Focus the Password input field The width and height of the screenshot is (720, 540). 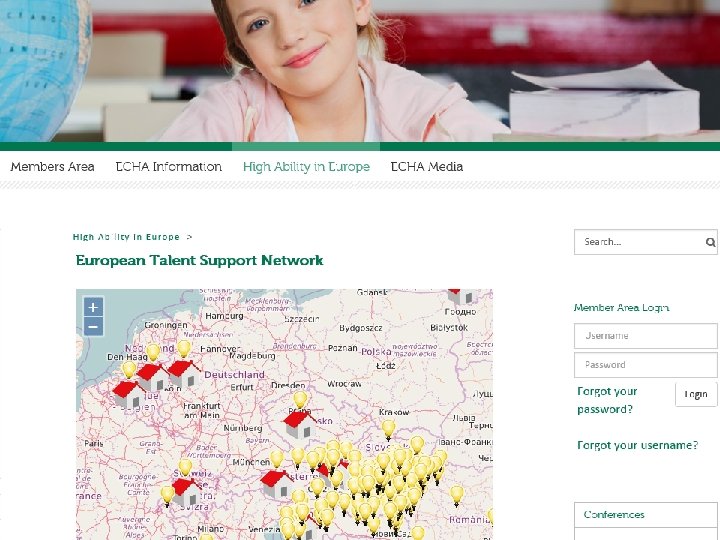pos(646,365)
